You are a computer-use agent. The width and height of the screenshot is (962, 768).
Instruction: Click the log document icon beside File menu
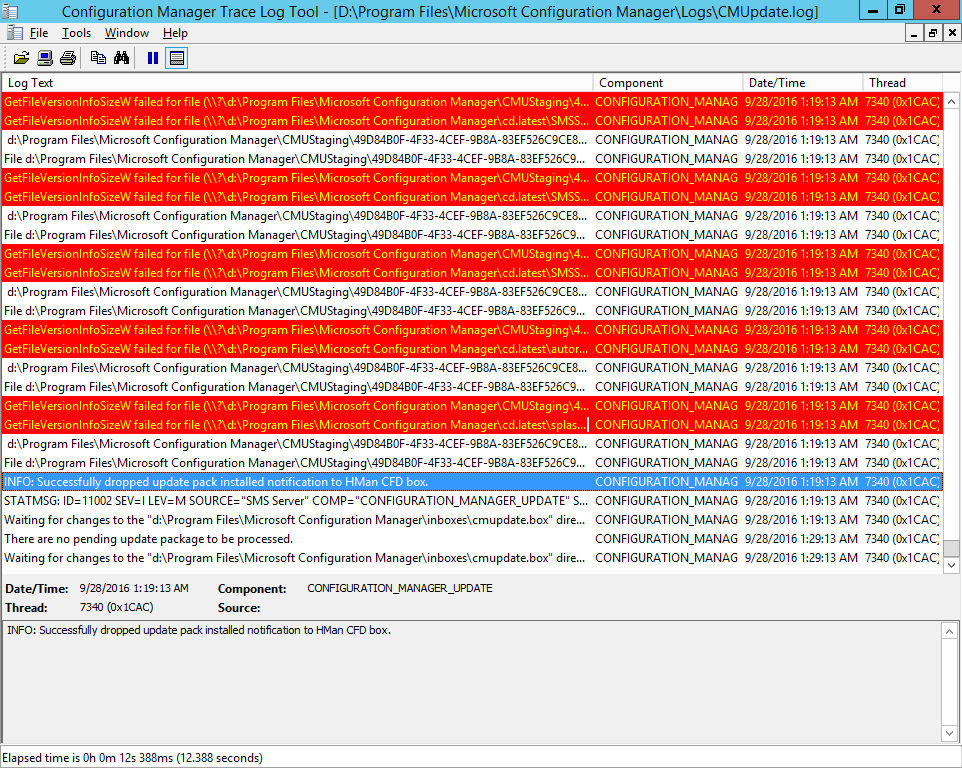click(x=15, y=33)
